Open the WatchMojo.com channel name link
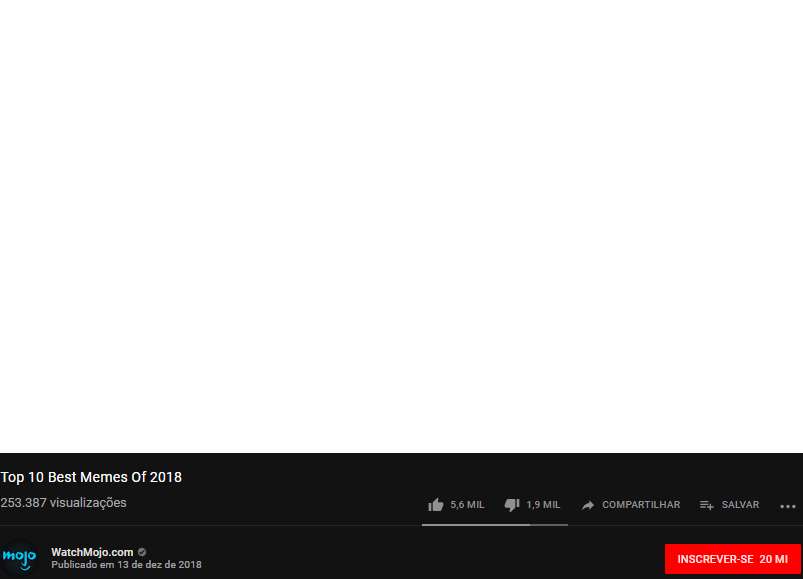The width and height of the screenshot is (803, 579). pos(92,552)
